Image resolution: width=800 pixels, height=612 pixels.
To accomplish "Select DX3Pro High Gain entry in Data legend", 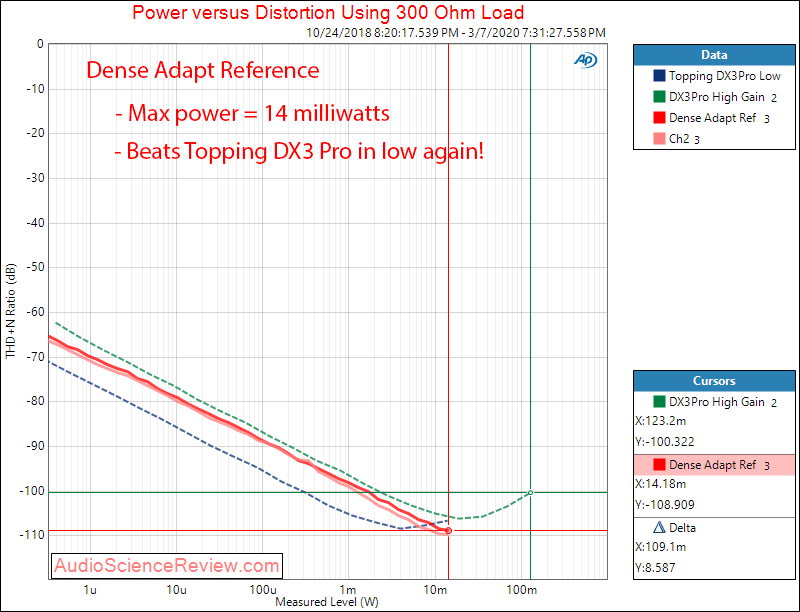I will click(x=716, y=97).
